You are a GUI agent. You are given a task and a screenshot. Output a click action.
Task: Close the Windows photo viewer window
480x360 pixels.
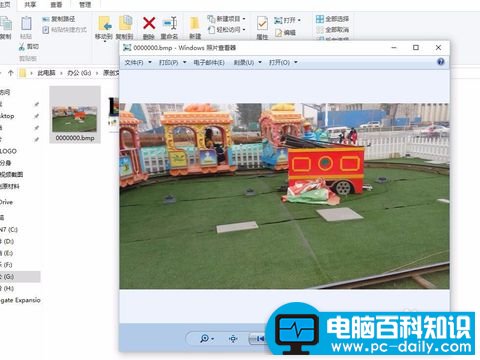coord(438,48)
